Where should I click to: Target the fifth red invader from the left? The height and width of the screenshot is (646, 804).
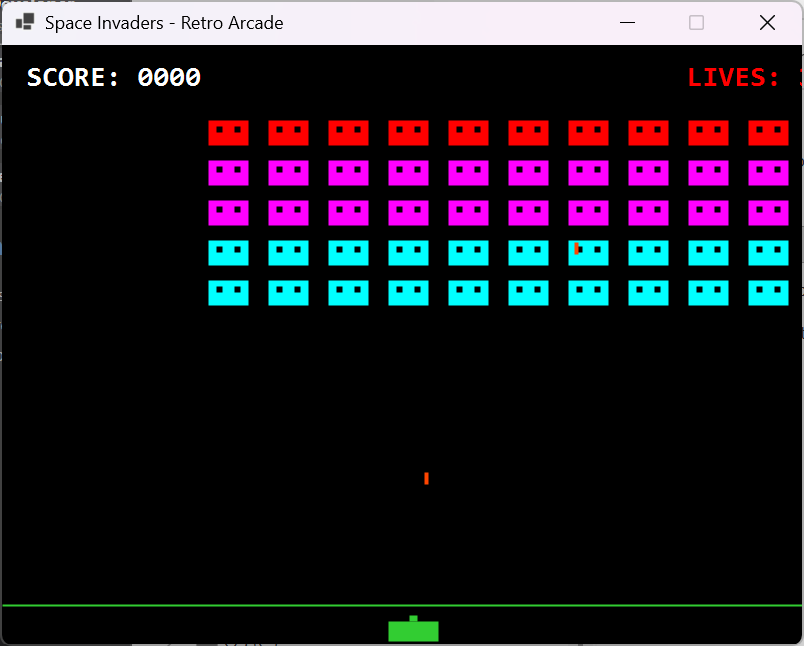[469, 133]
